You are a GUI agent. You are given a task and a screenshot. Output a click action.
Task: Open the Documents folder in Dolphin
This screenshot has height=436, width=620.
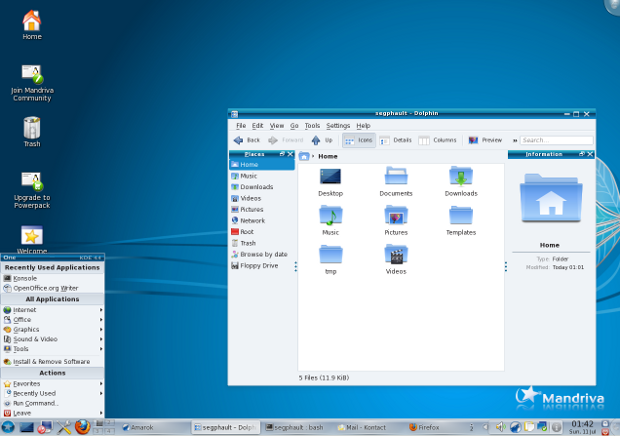(x=396, y=182)
